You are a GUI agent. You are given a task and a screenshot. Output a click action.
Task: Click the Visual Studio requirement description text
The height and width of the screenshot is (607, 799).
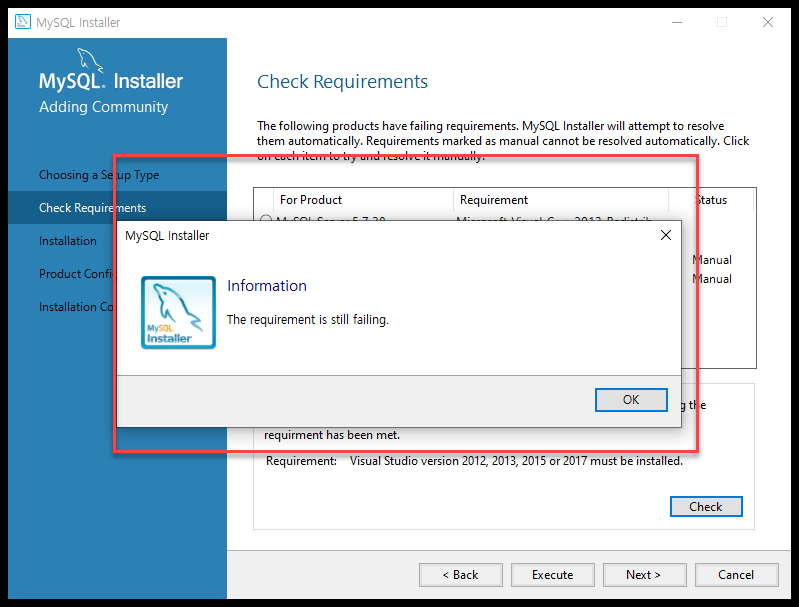click(x=516, y=461)
